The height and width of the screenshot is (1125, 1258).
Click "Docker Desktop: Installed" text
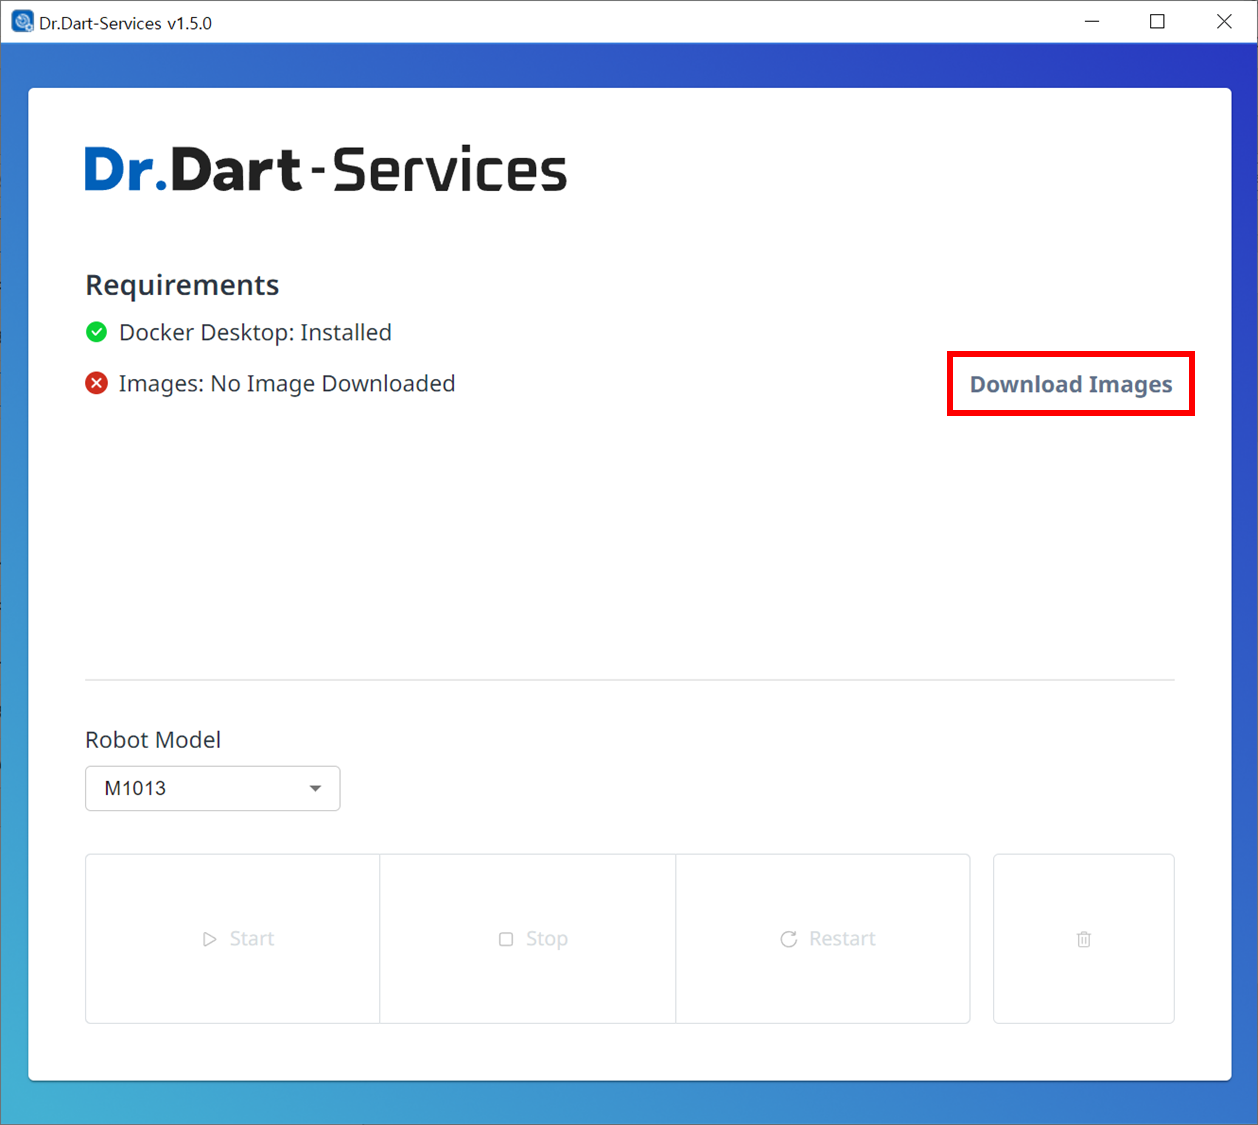(255, 332)
